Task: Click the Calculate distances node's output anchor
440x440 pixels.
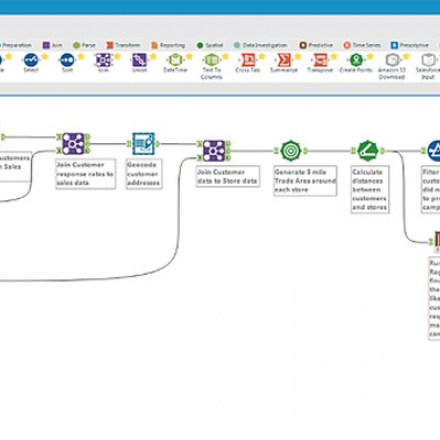Action: (x=382, y=151)
